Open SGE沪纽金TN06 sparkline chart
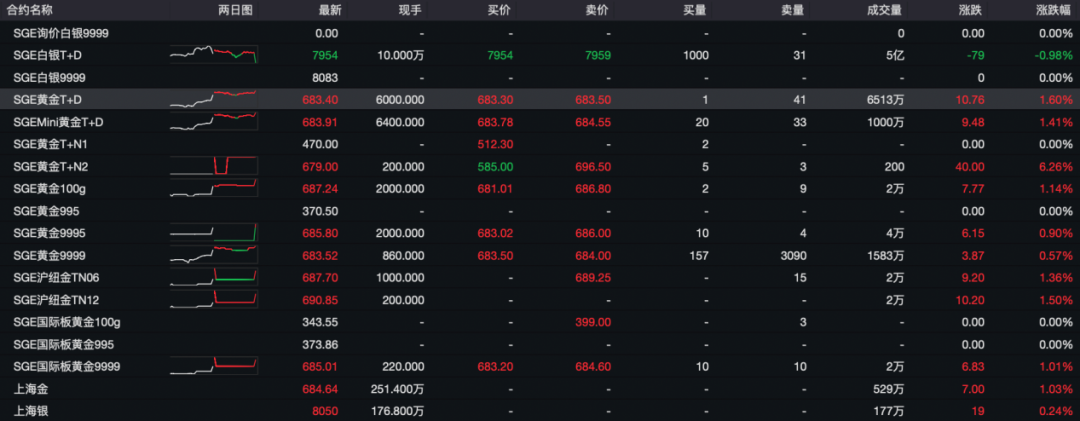The image size is (1080, 421). point(213,277)
